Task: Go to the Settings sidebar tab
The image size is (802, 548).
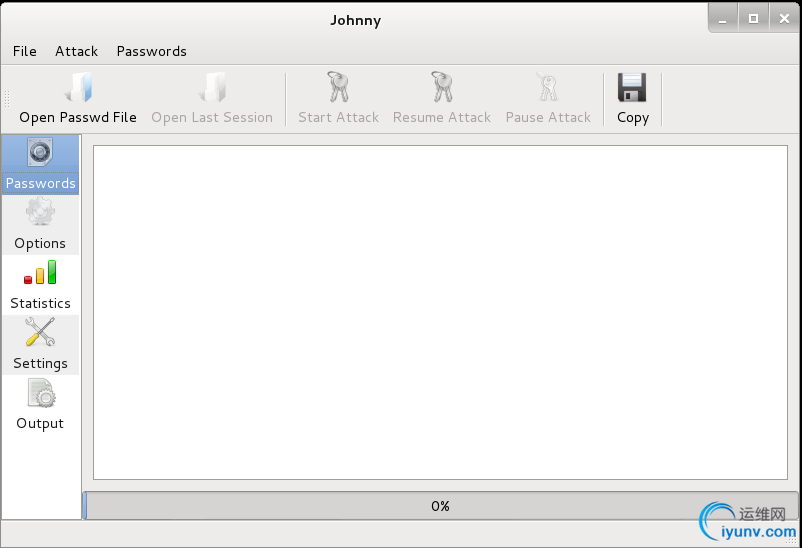Action: [40, 344]
